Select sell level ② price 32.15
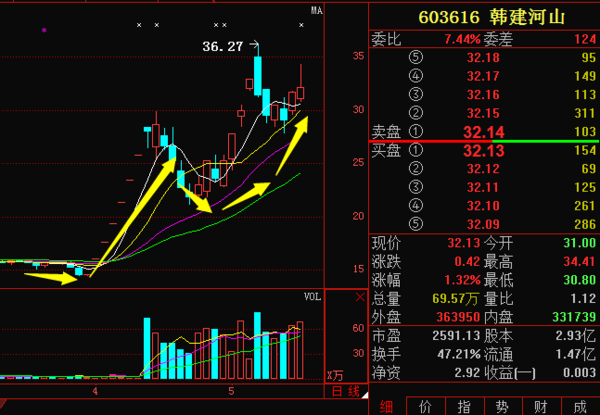 (483, 113)
